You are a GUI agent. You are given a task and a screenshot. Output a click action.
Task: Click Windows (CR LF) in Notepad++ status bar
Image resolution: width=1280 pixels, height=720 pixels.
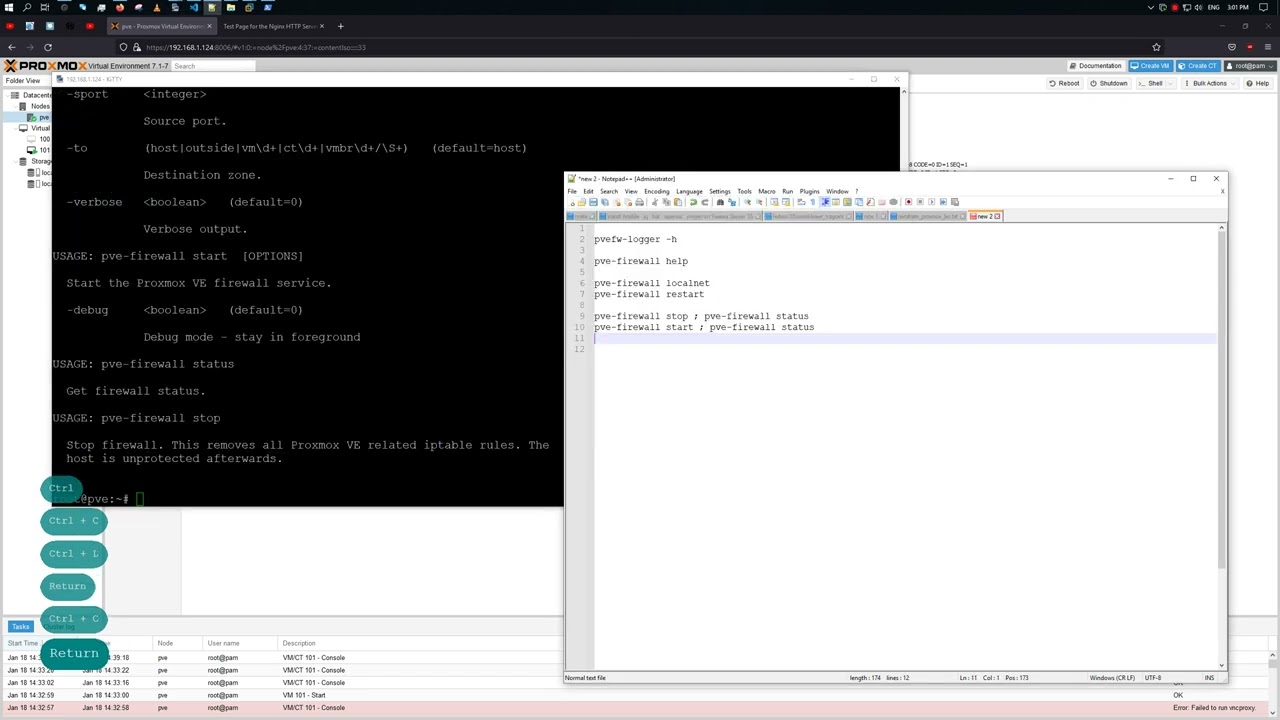tap(1110, 678)
